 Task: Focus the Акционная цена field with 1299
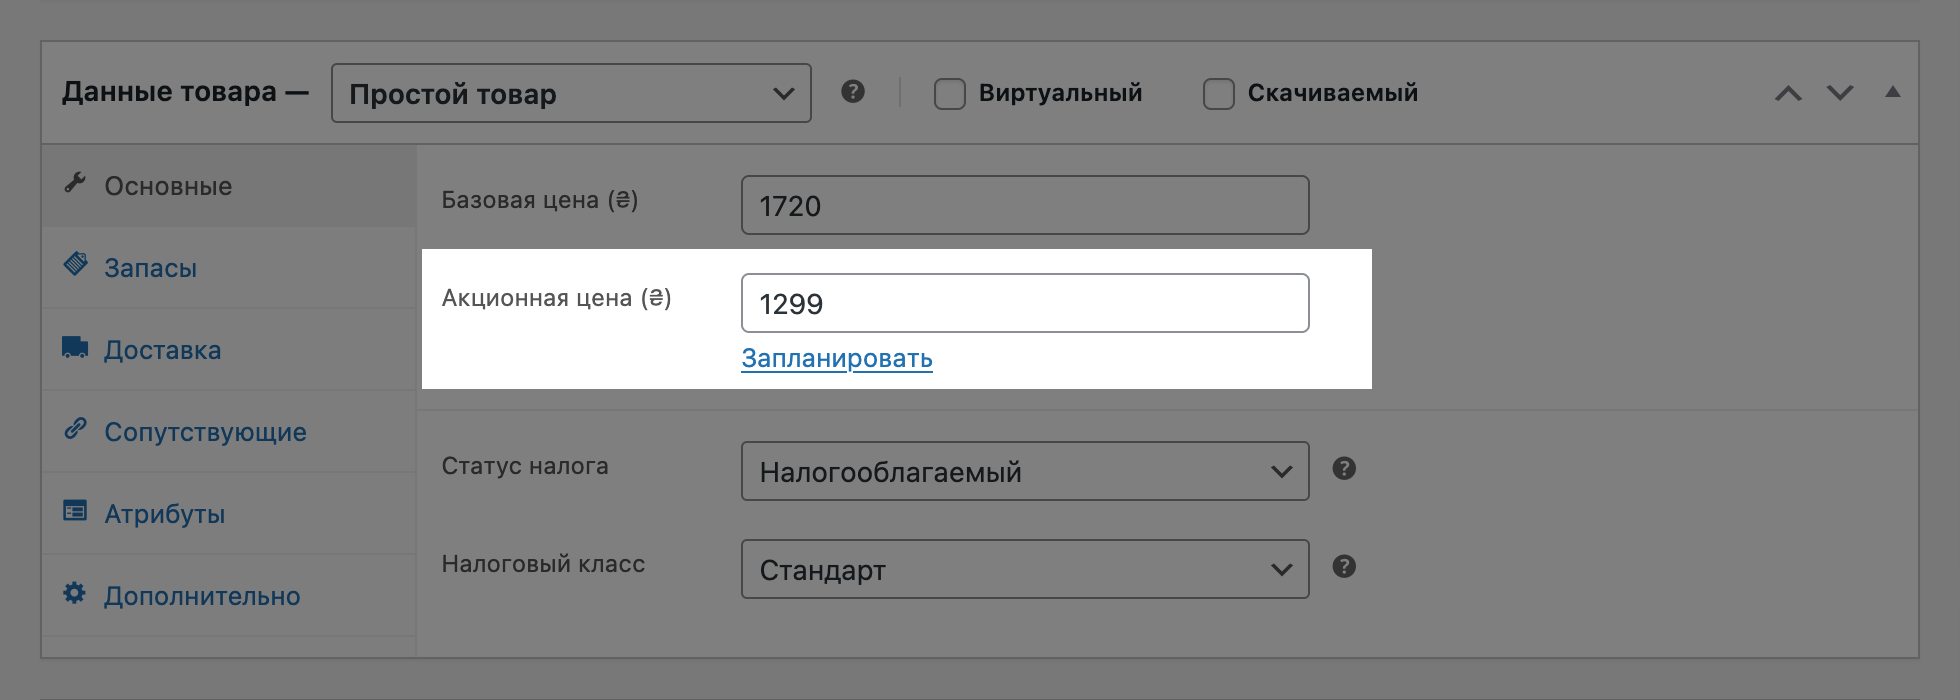point(1025,303)
